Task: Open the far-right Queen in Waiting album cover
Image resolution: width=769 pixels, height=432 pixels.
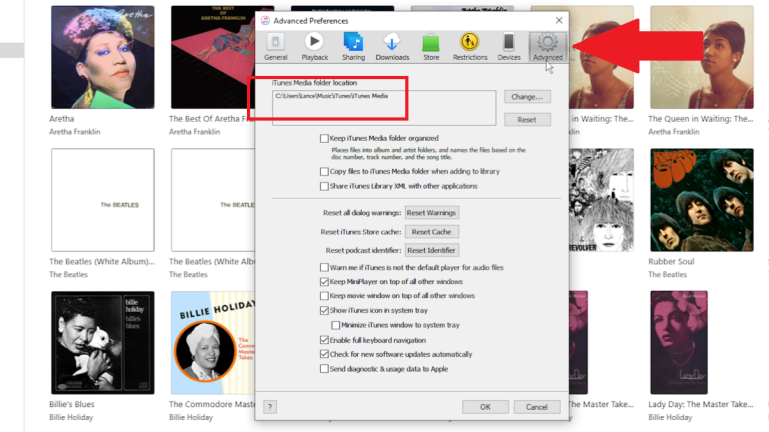Action: 702,57
